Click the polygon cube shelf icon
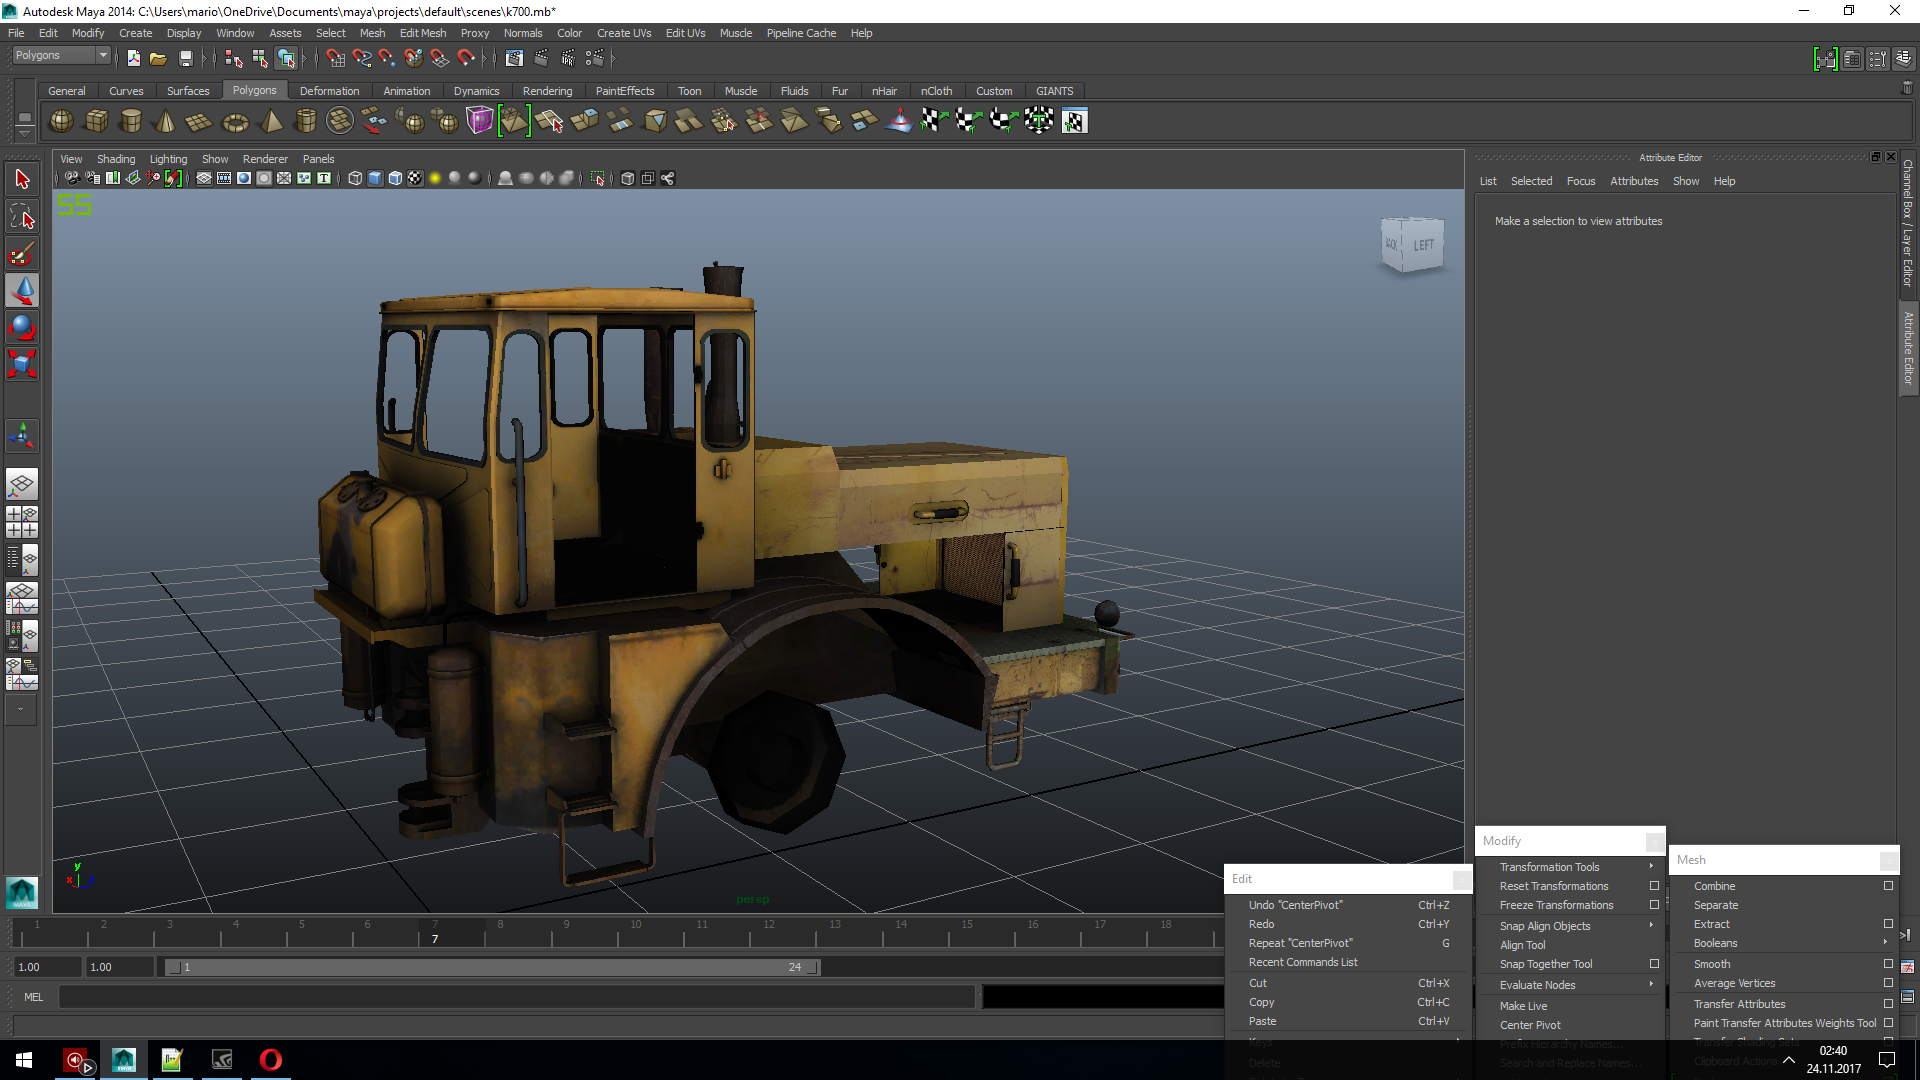The image size is (1920, 1080). 96,121
